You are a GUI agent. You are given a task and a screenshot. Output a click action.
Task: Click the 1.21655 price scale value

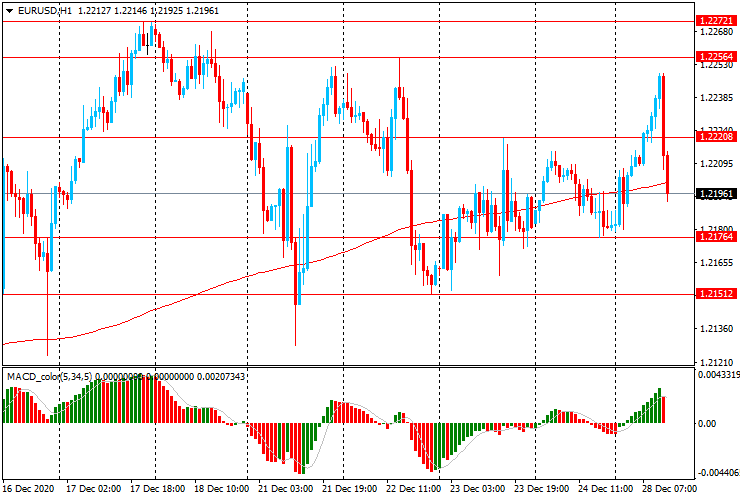click(x=717, y=263)
